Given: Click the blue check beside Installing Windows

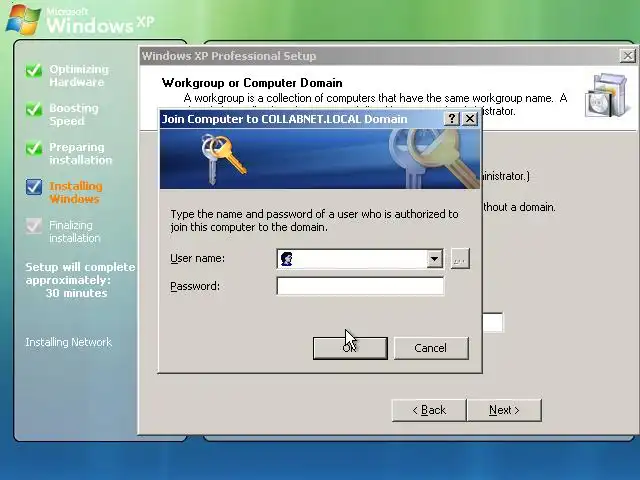Looking at the screenshot, I should [34, 187].
